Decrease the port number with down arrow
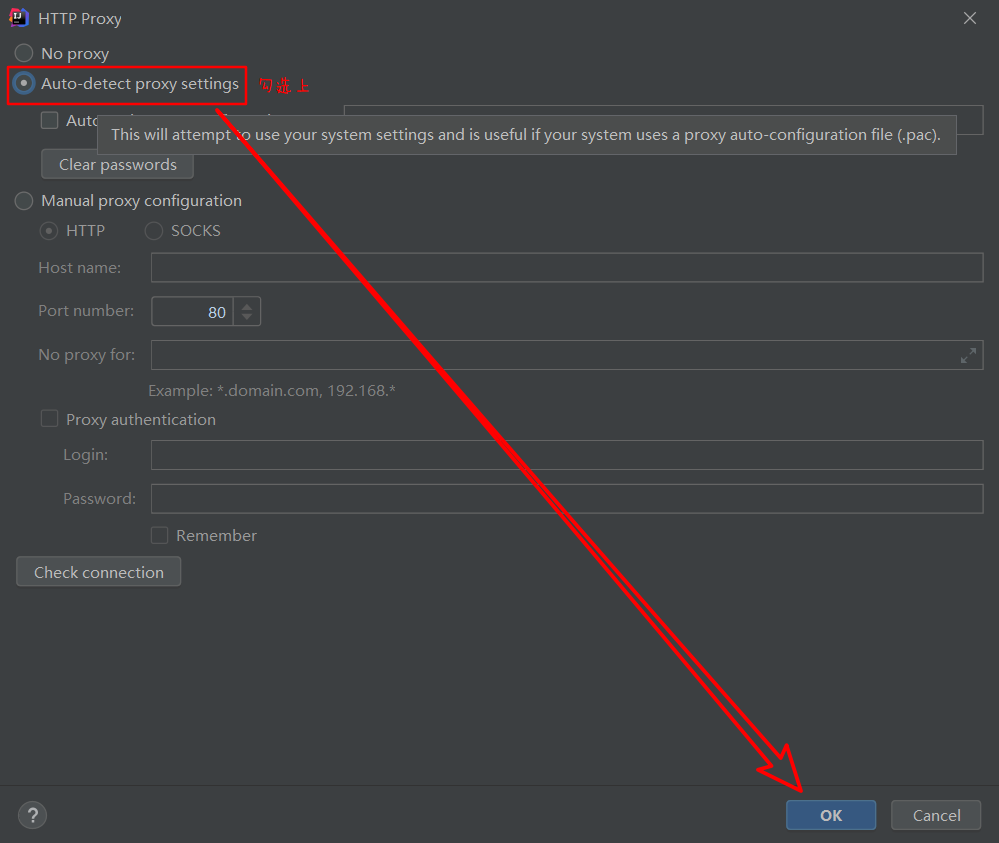The image size is (999, 843). (x=247, y=317)
